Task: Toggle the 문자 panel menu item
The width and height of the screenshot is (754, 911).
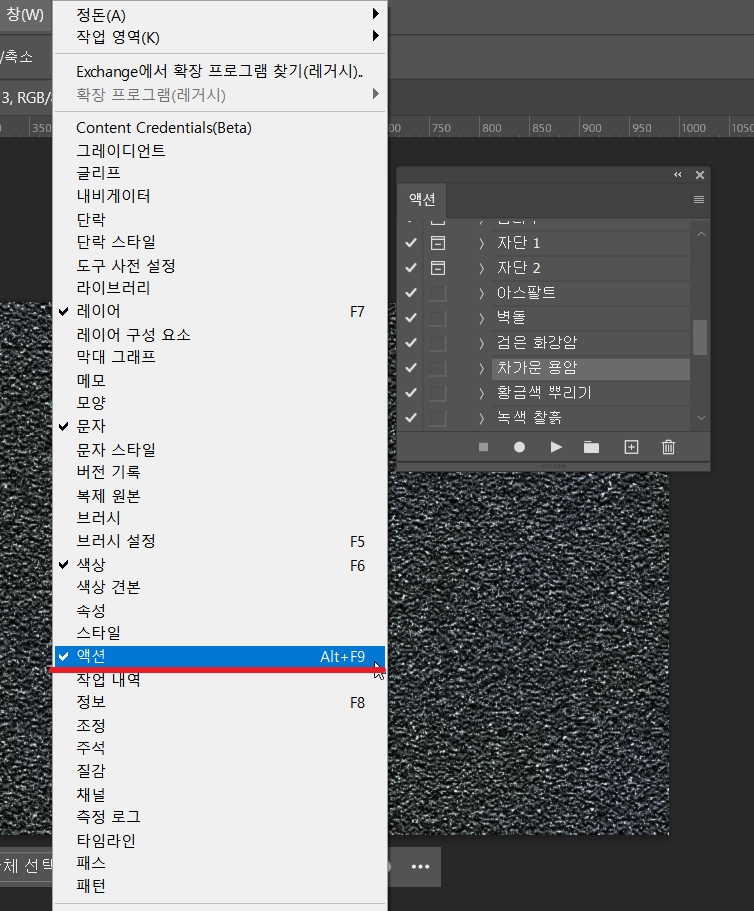Action: 220,426
